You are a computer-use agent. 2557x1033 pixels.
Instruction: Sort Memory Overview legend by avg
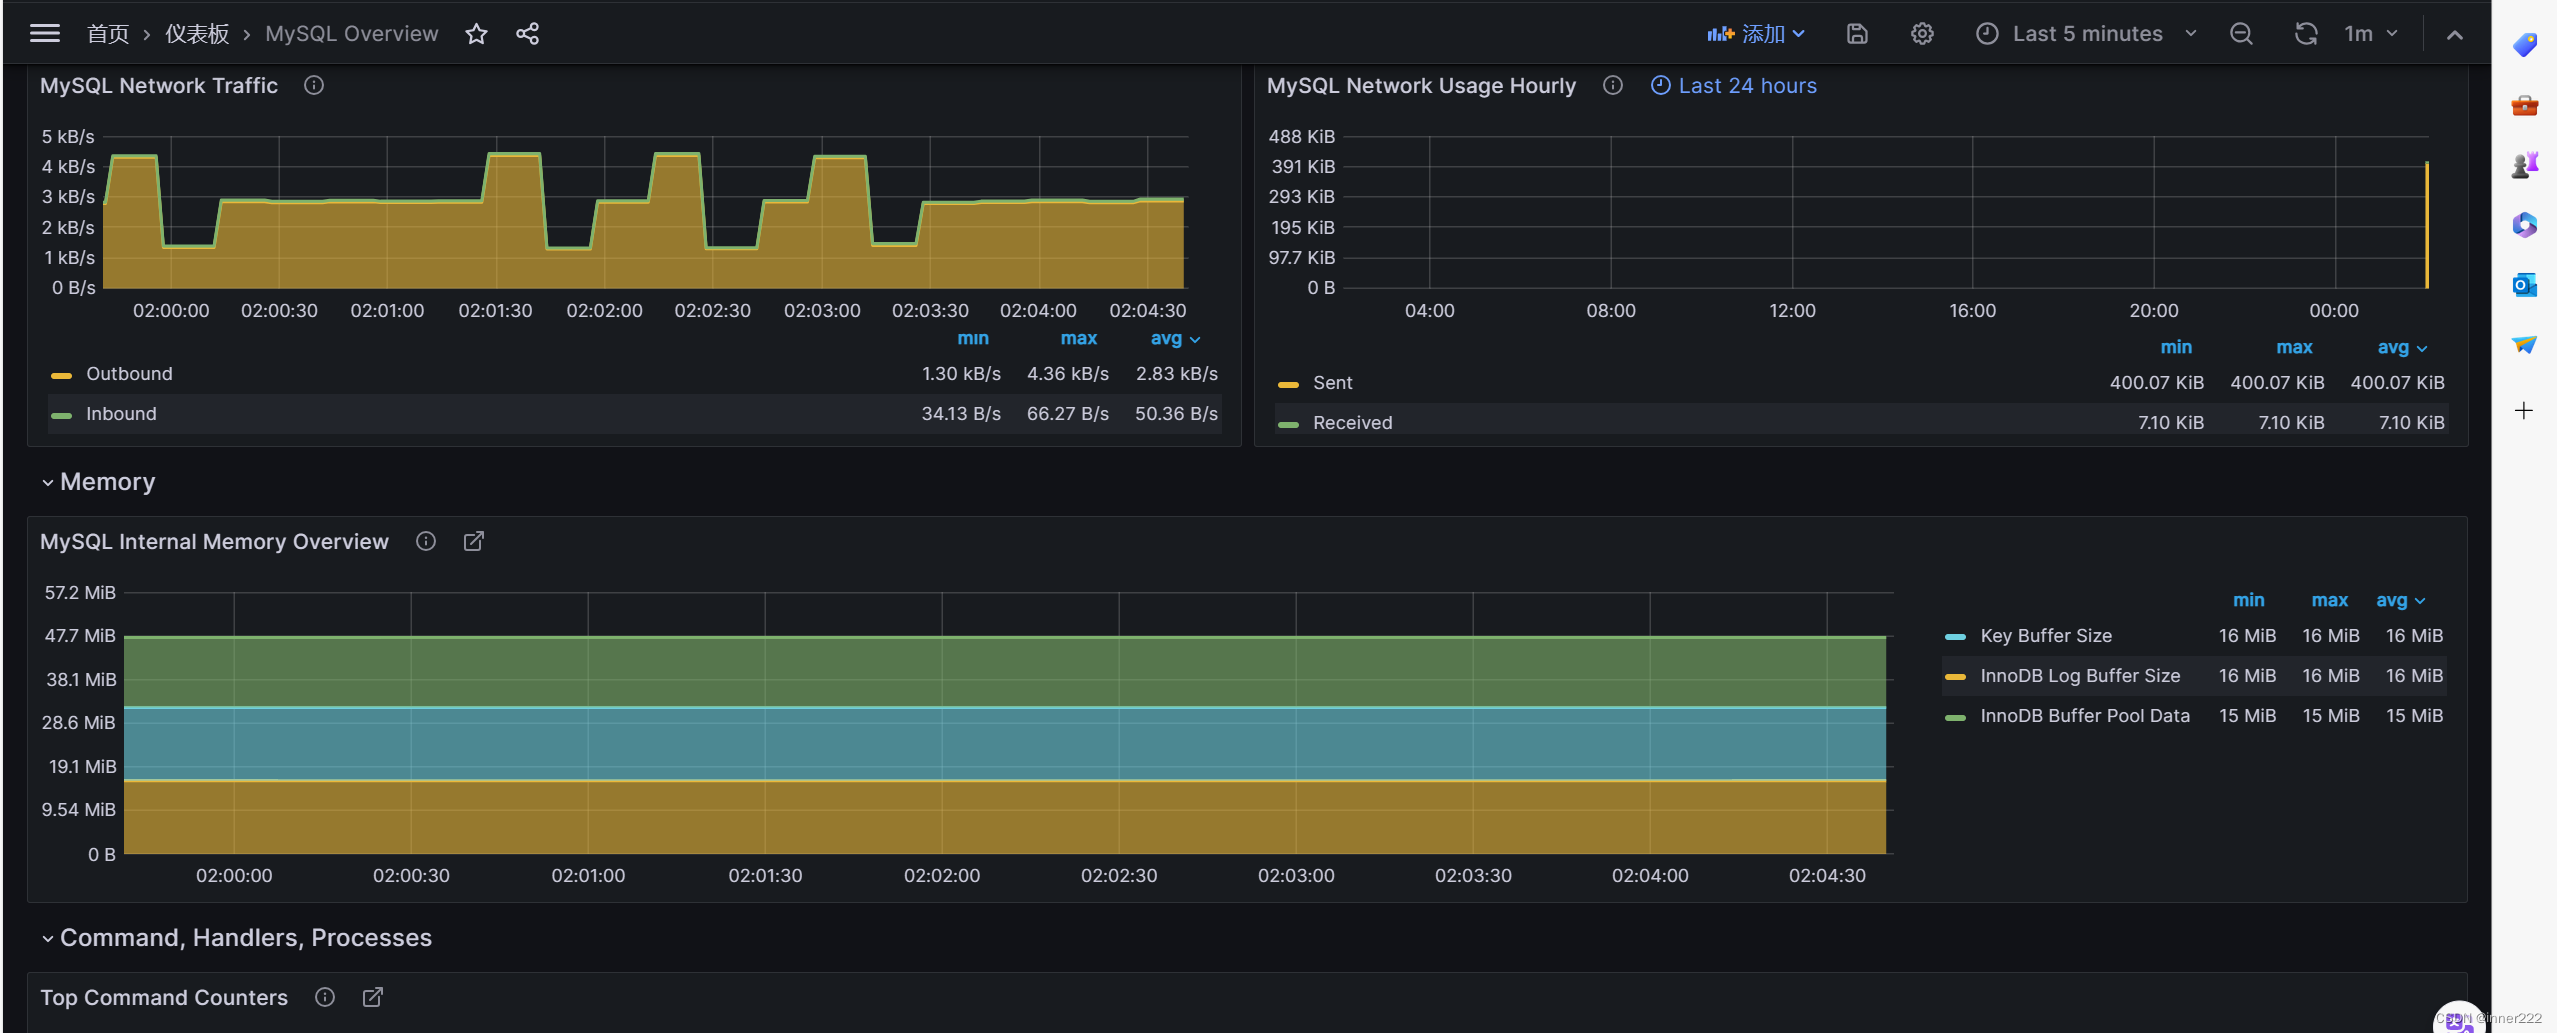2401,601
